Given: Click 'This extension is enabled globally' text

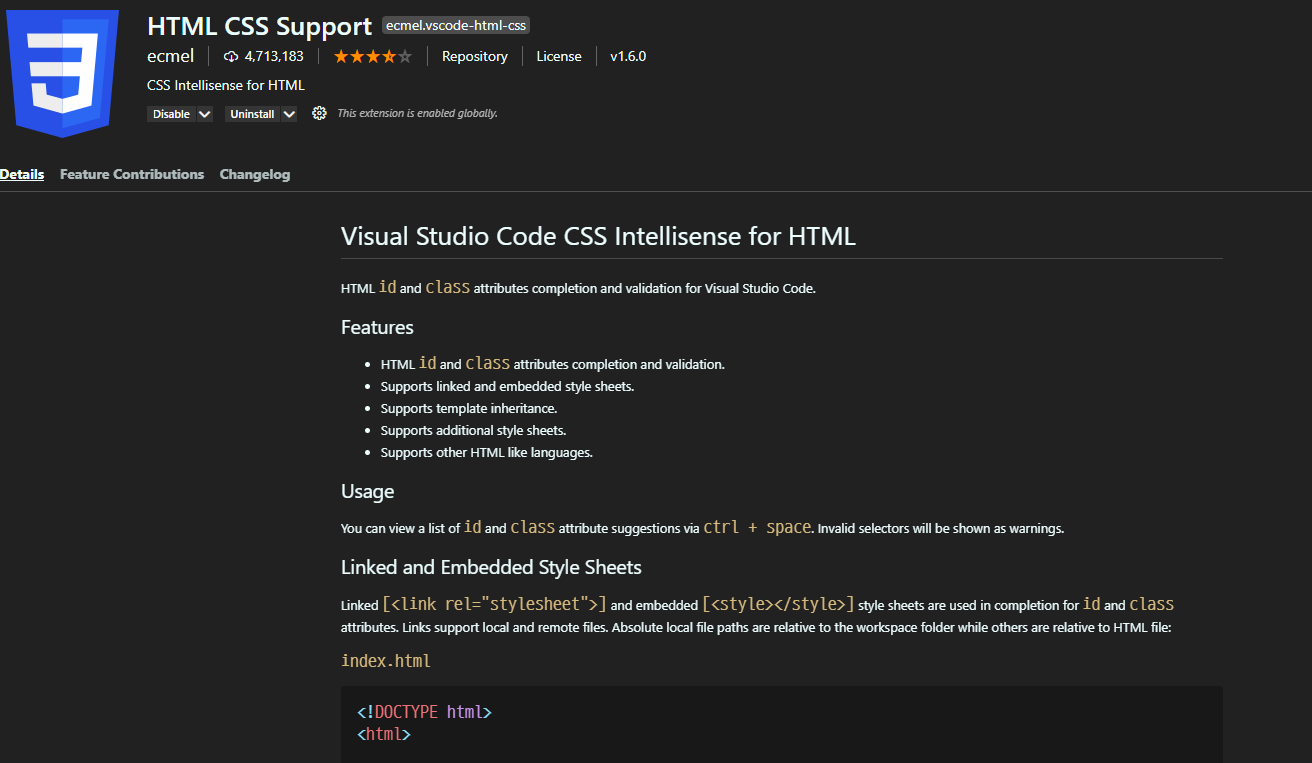Looking at the screenshot, I should click(417, 113).
